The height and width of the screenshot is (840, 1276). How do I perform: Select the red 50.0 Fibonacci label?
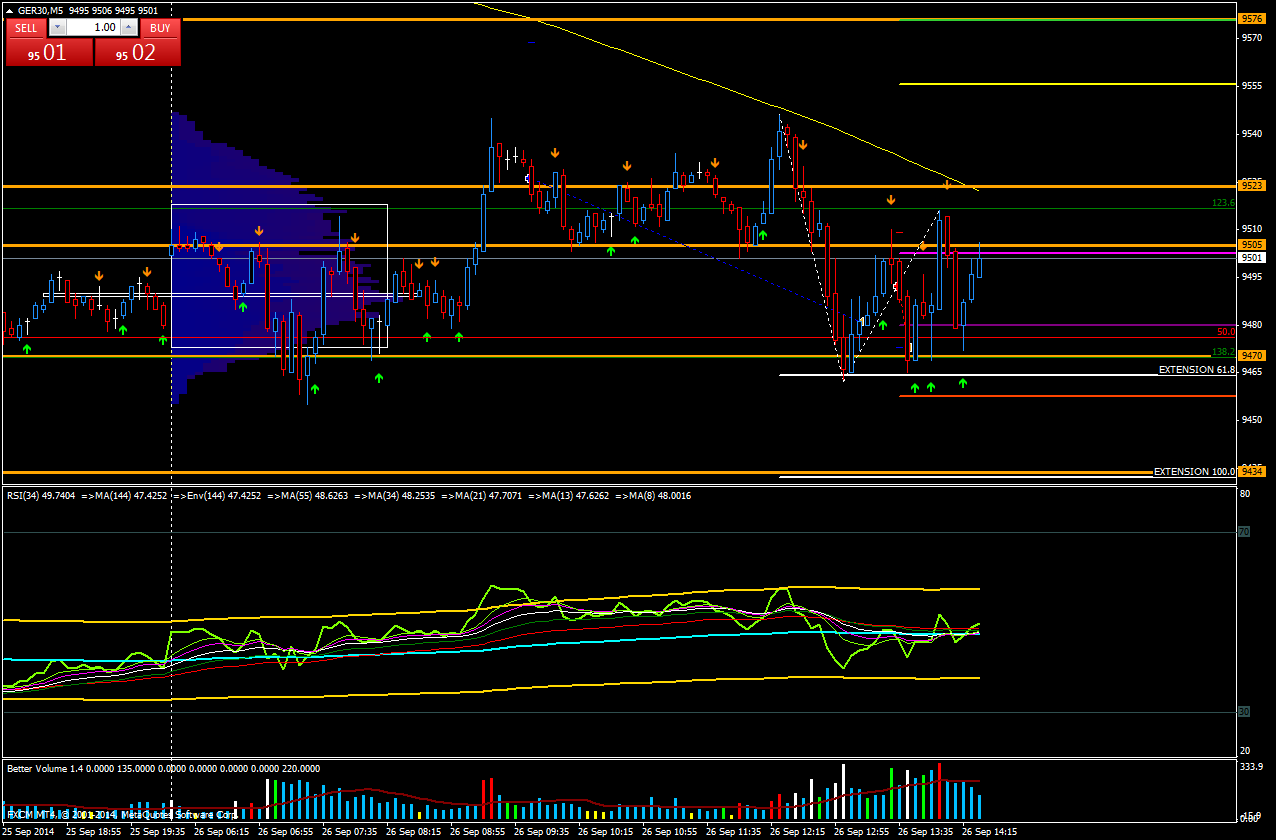[x=1225, y=332]
